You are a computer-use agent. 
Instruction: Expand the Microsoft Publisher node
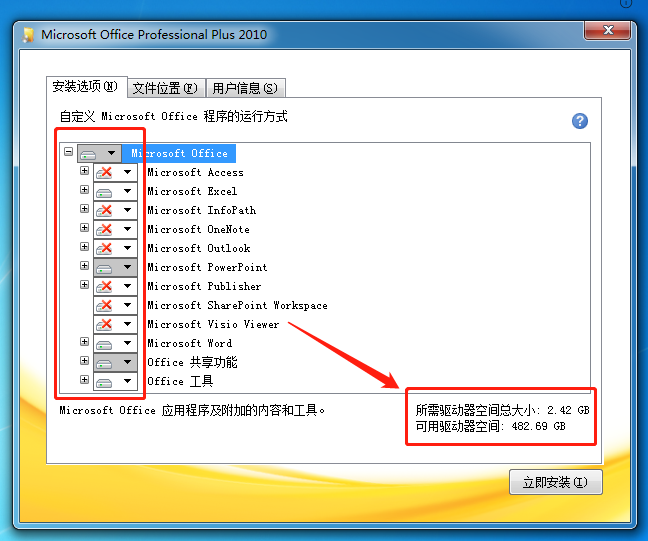[x=84, y=285]
